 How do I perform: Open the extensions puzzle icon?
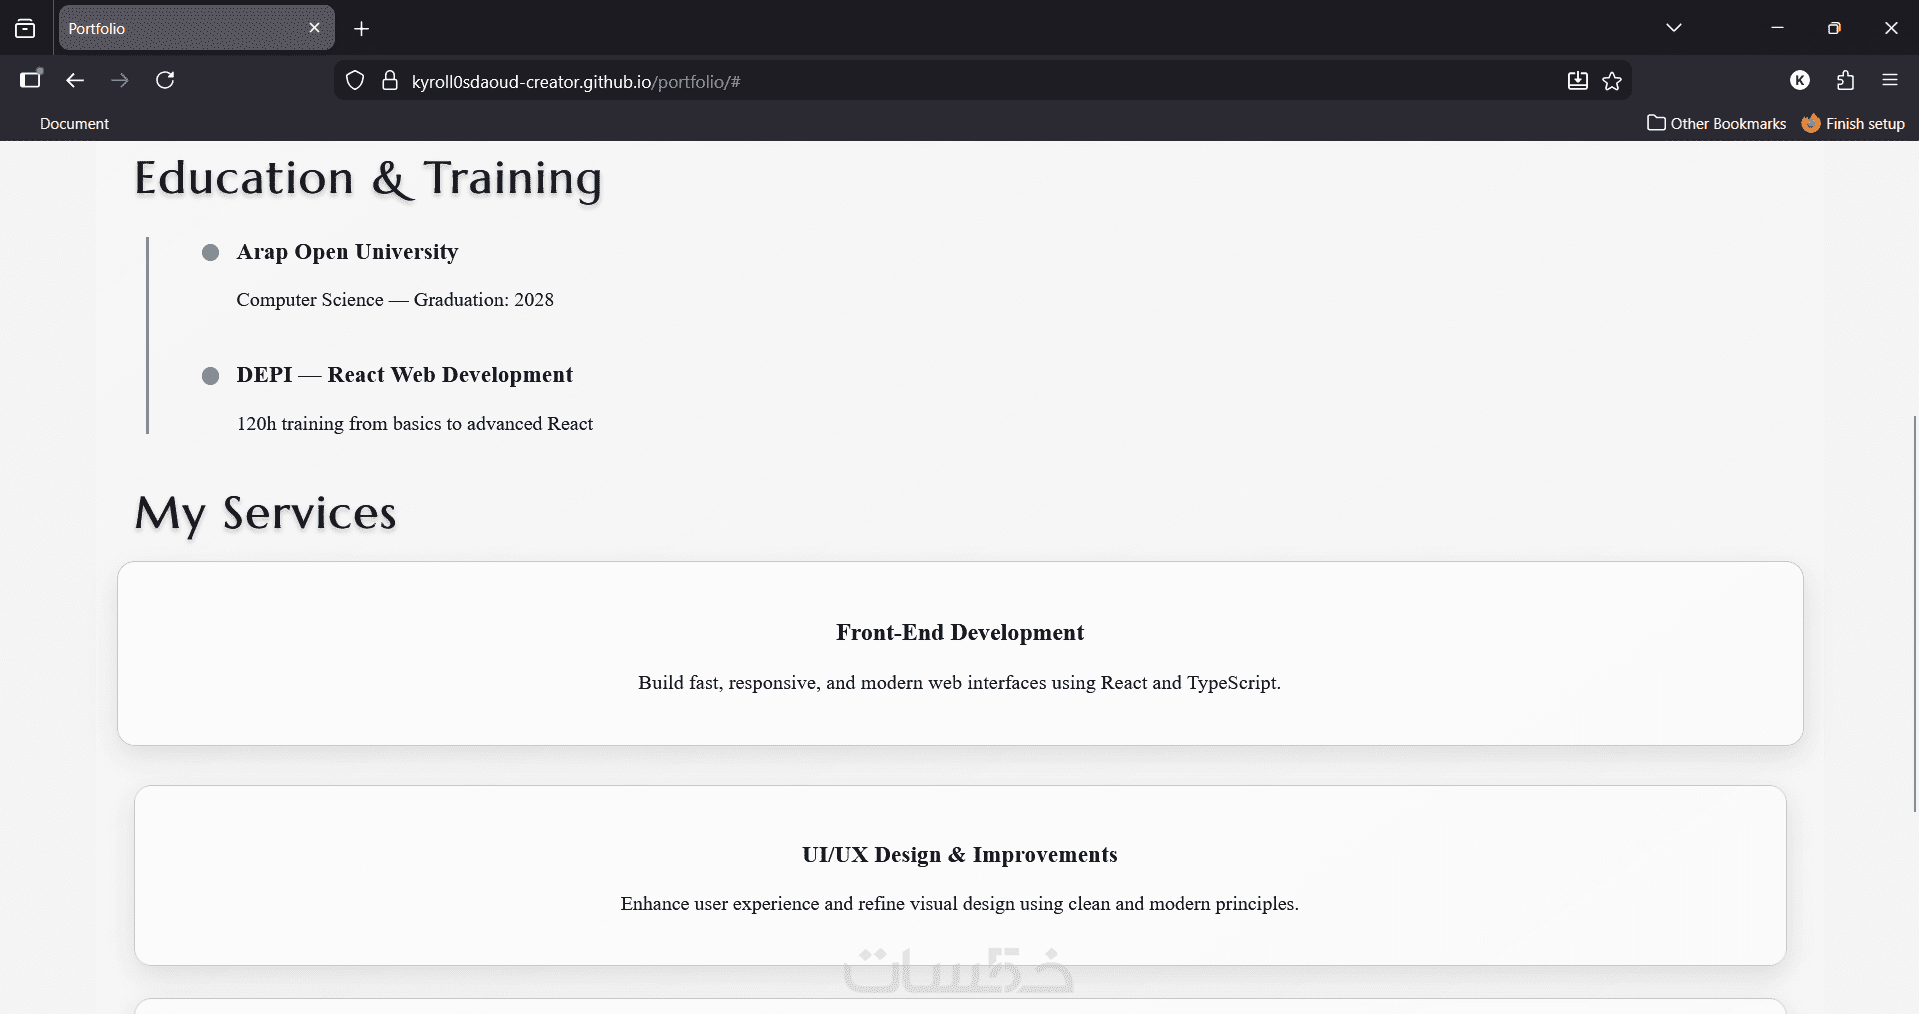pyautogui.click(x=1845, y=80)
